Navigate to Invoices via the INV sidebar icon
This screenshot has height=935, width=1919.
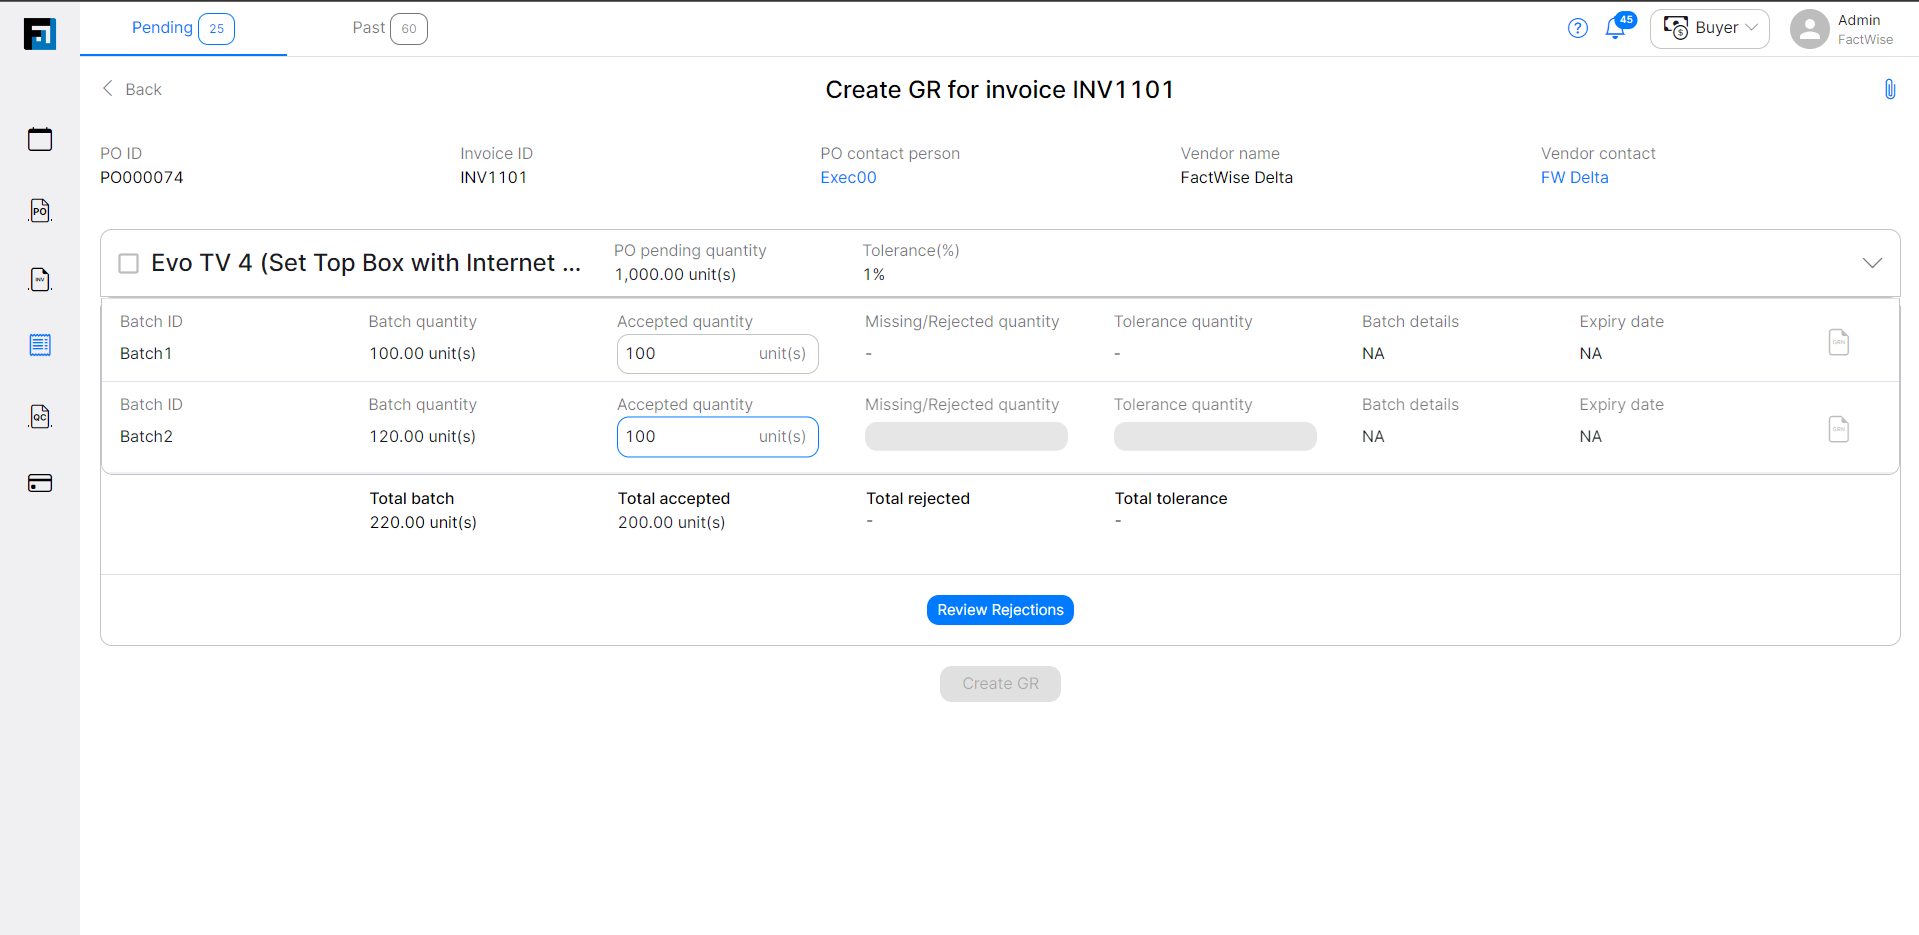39,279
